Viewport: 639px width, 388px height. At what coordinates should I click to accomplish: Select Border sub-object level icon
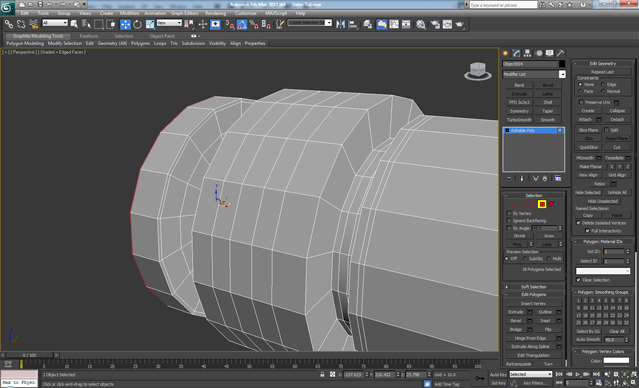pos(533,204)
